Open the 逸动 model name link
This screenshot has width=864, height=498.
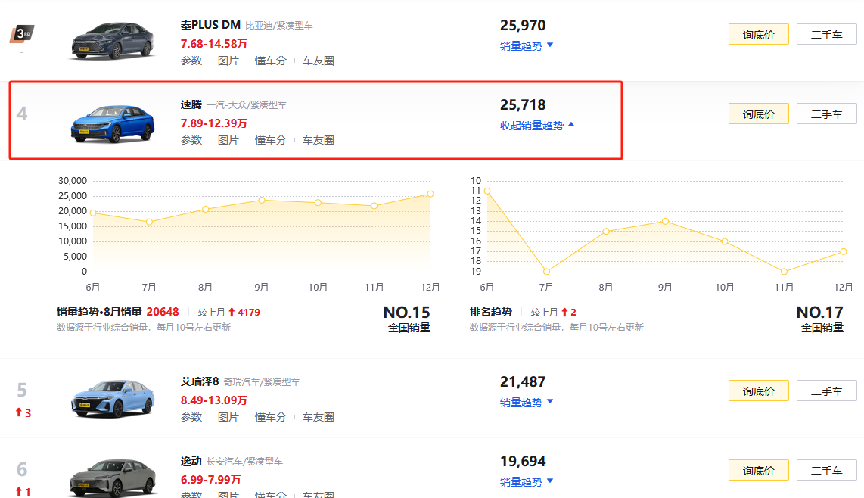(x=191, y=461)
